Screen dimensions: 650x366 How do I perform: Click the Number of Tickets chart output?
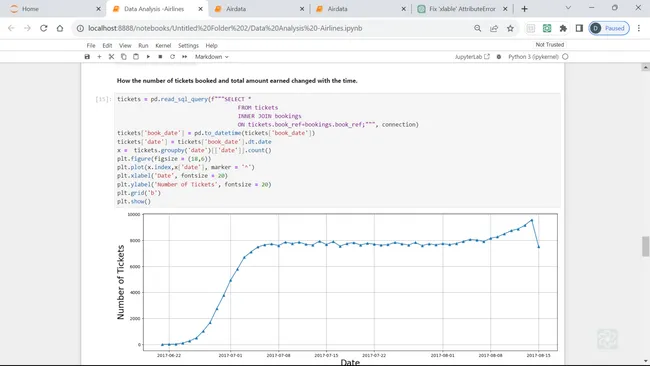(337, 288)
